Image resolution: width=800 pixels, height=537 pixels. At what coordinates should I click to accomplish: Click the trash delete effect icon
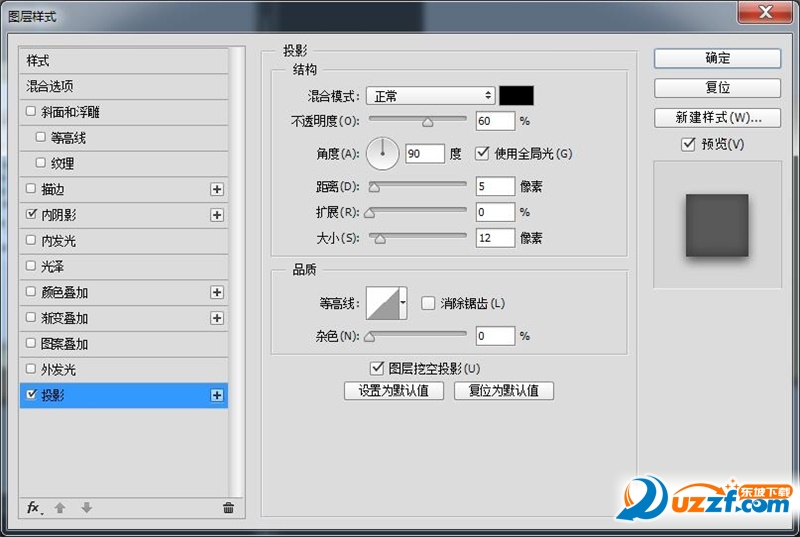pos(228,508)
